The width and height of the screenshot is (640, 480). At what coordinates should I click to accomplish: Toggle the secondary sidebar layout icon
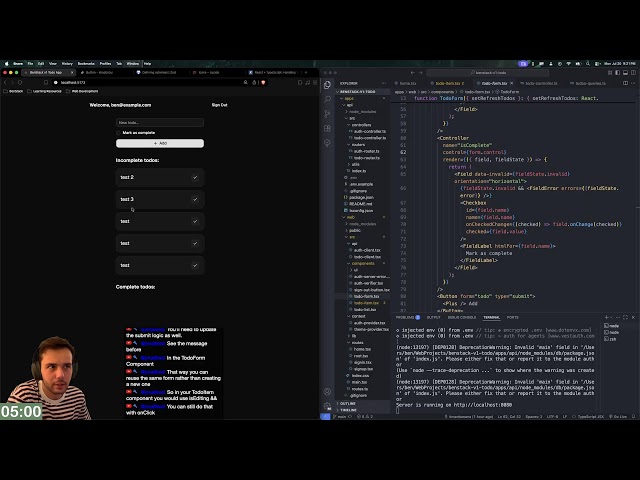(x=633, y=73)
